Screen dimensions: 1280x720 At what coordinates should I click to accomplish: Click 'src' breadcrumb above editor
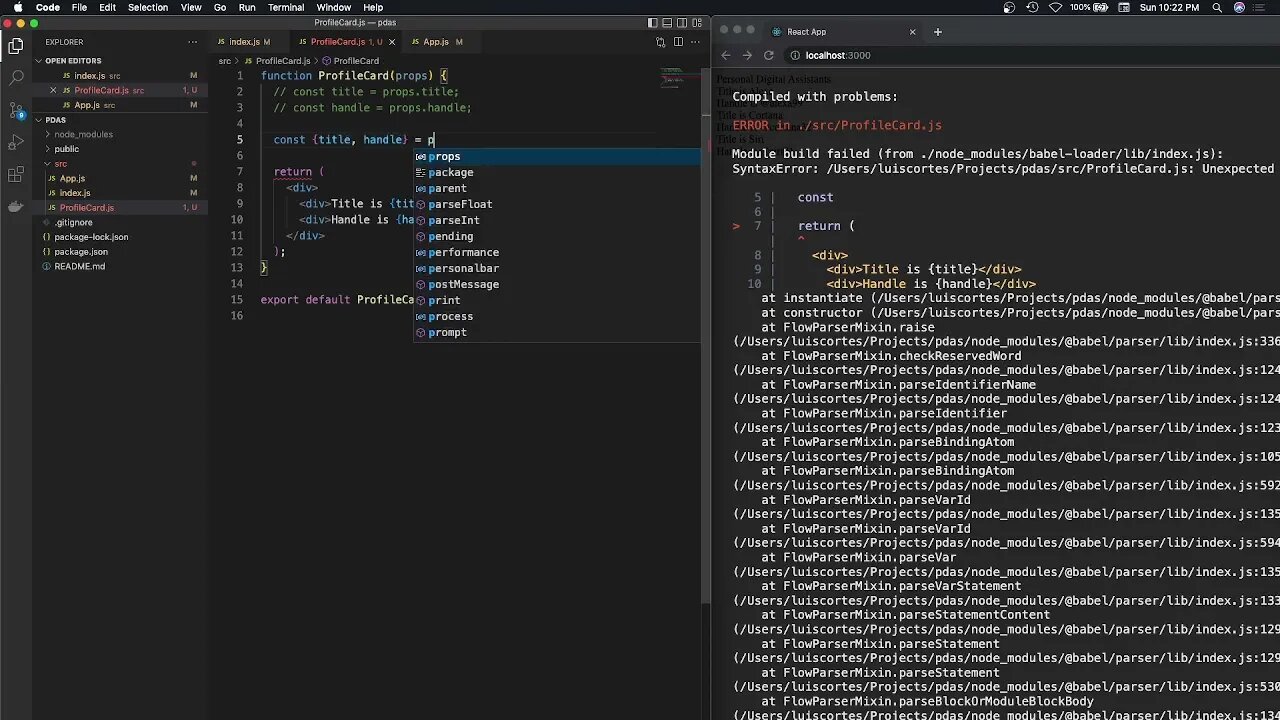pyautogui.click(x=225, y=61)
